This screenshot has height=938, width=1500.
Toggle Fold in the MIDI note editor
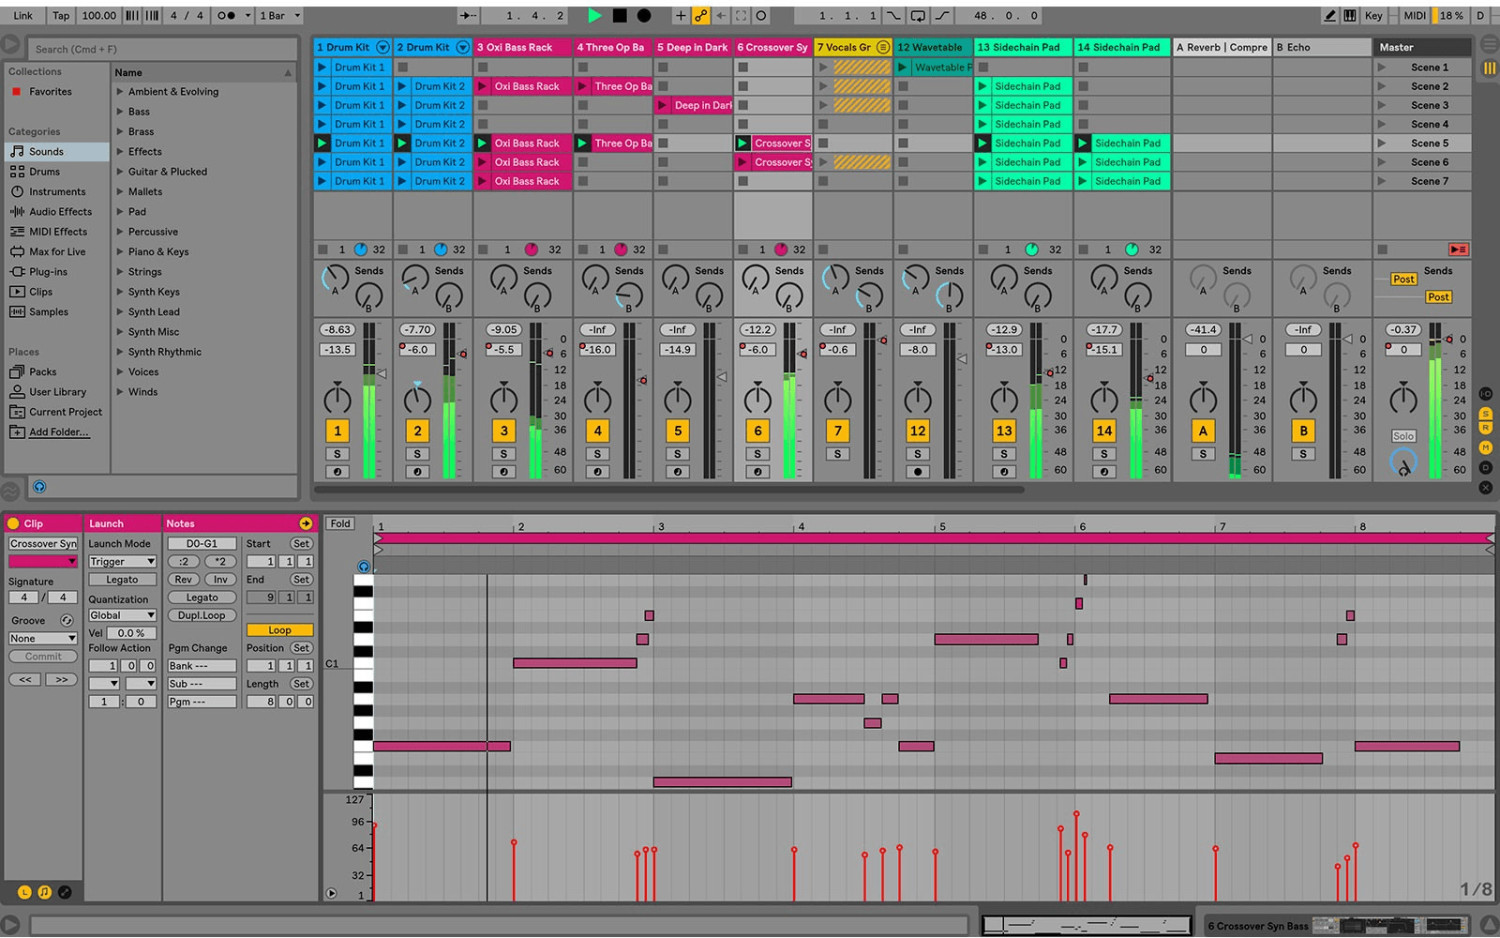pyautogui.click(x=341, y=523)
